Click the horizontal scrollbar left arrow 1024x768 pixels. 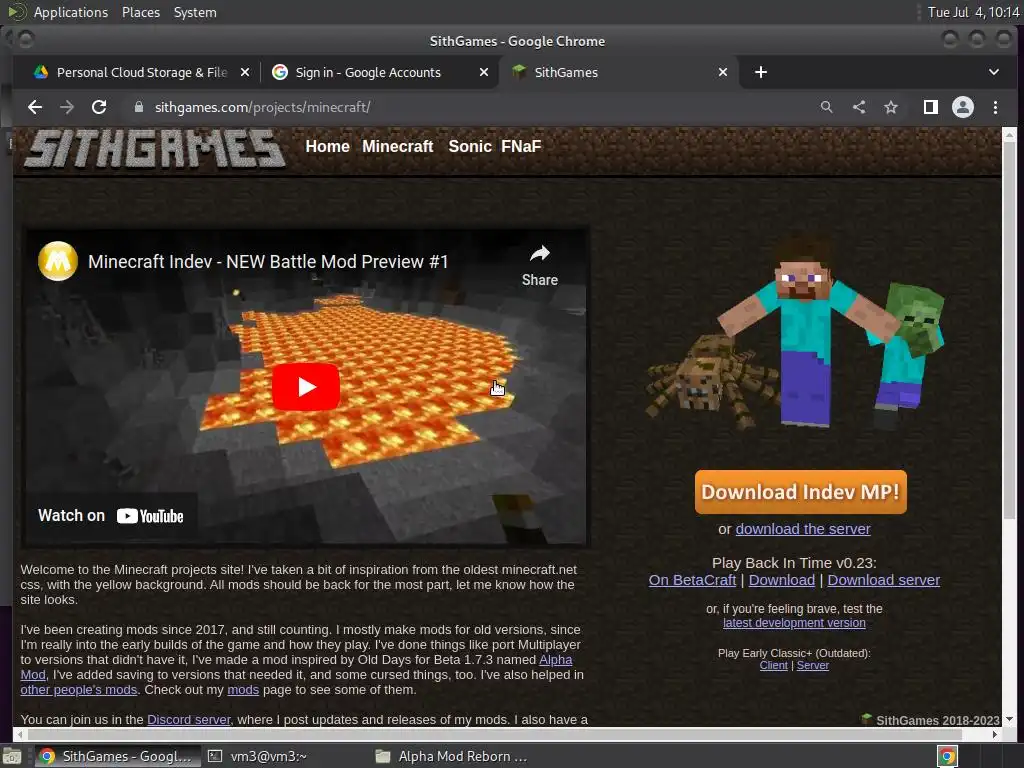click(x=20, y=734)
